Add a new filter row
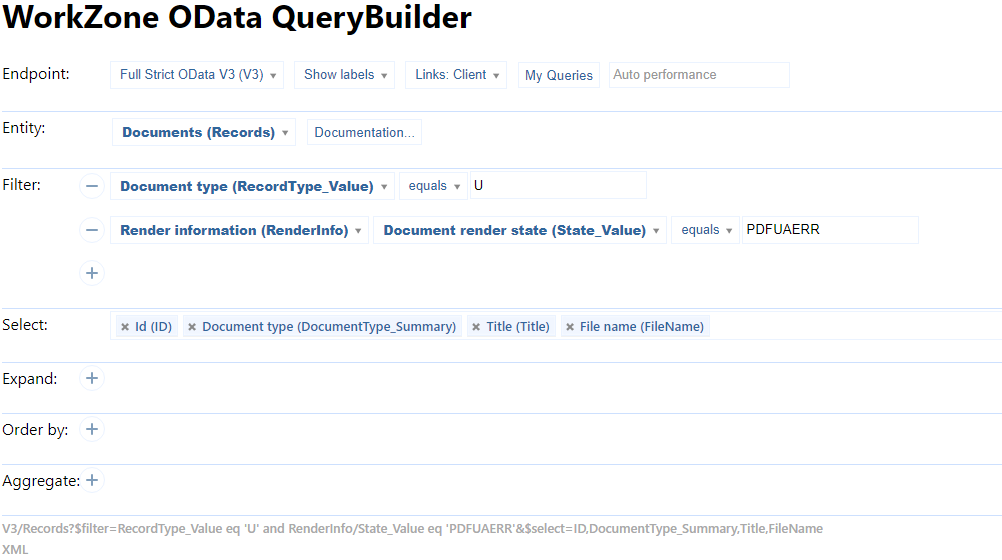 click(x=92, y=273)
